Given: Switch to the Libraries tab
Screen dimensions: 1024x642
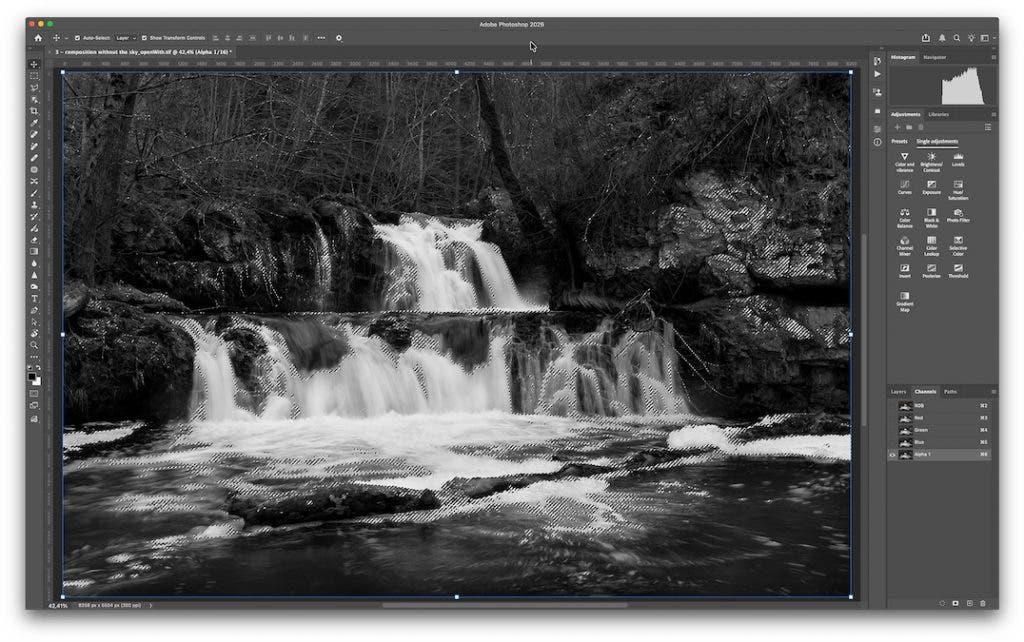Looking at the screenshot, I should [938, 114].
